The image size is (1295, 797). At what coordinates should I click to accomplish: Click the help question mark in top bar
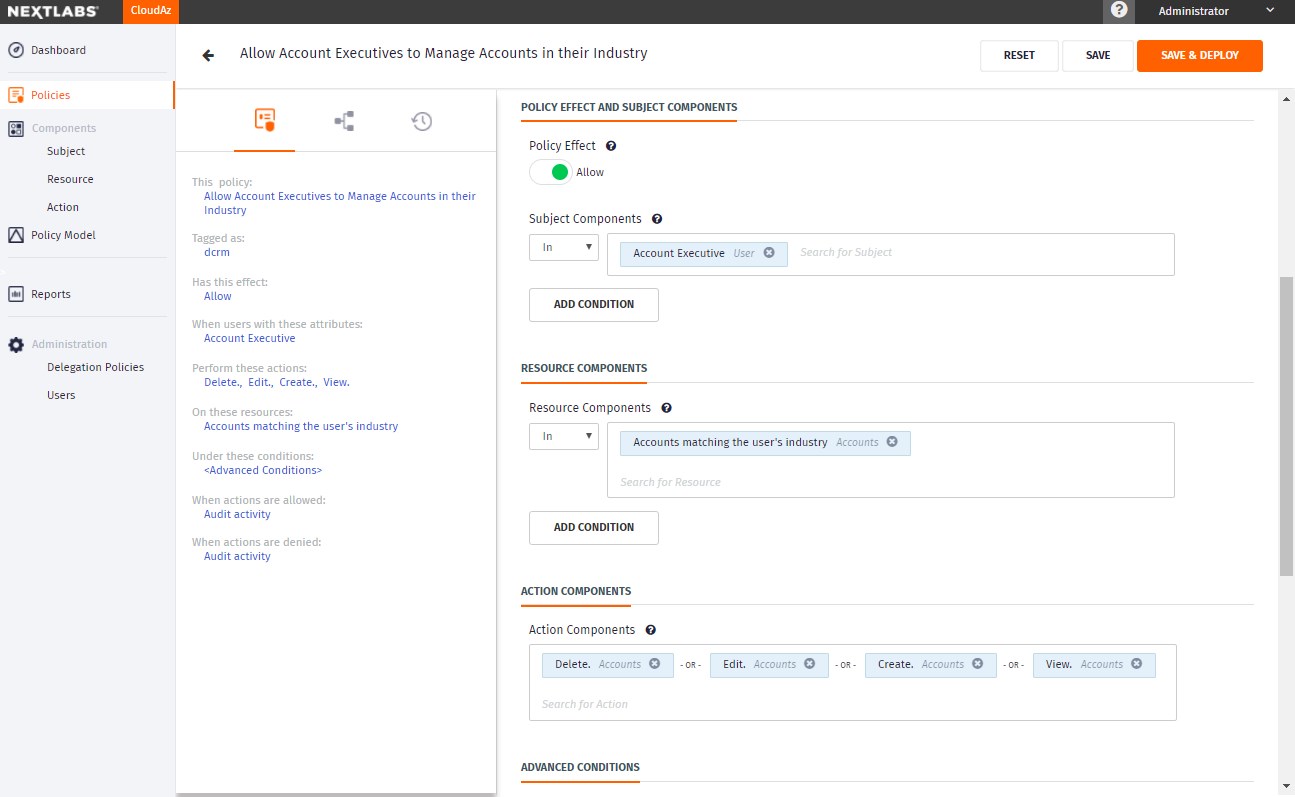[x=1119, y=11]
